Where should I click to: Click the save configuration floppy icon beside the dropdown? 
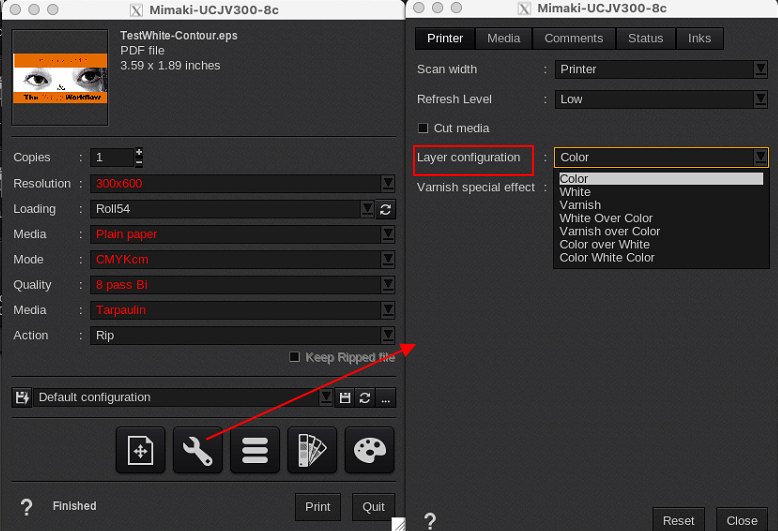point(345,398)
